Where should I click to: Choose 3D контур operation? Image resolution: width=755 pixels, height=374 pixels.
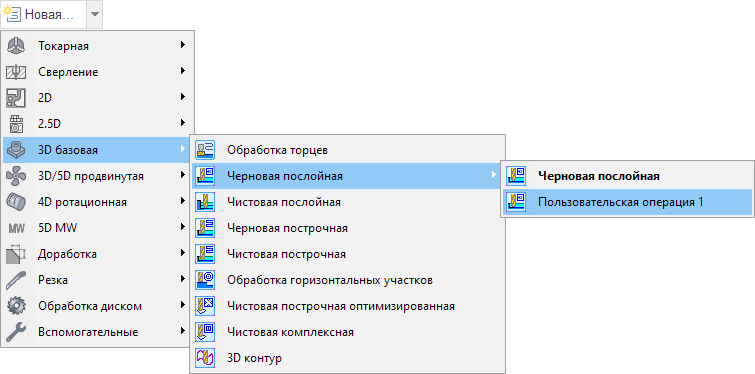coord(347,358)
